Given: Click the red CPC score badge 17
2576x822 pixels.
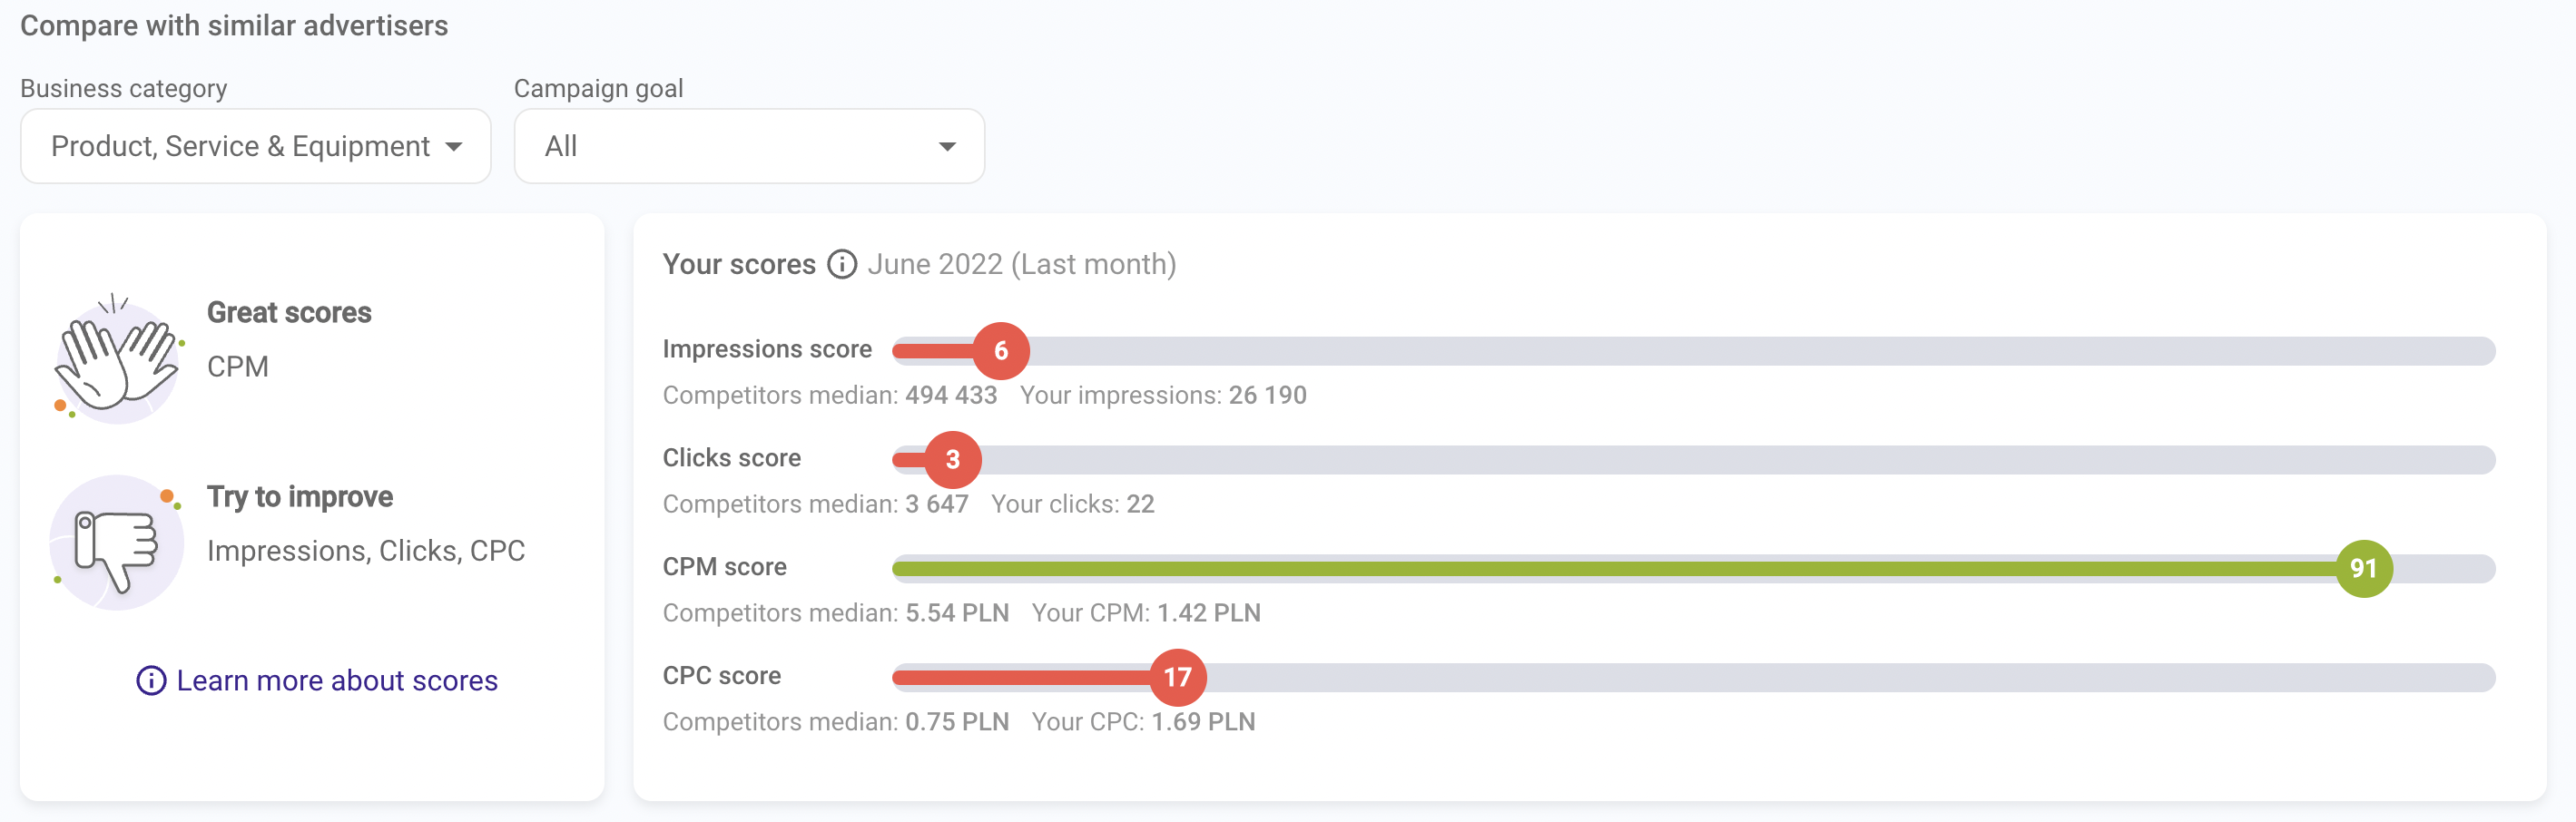Looking at the screenshot, I should [x=1177, y=678].
